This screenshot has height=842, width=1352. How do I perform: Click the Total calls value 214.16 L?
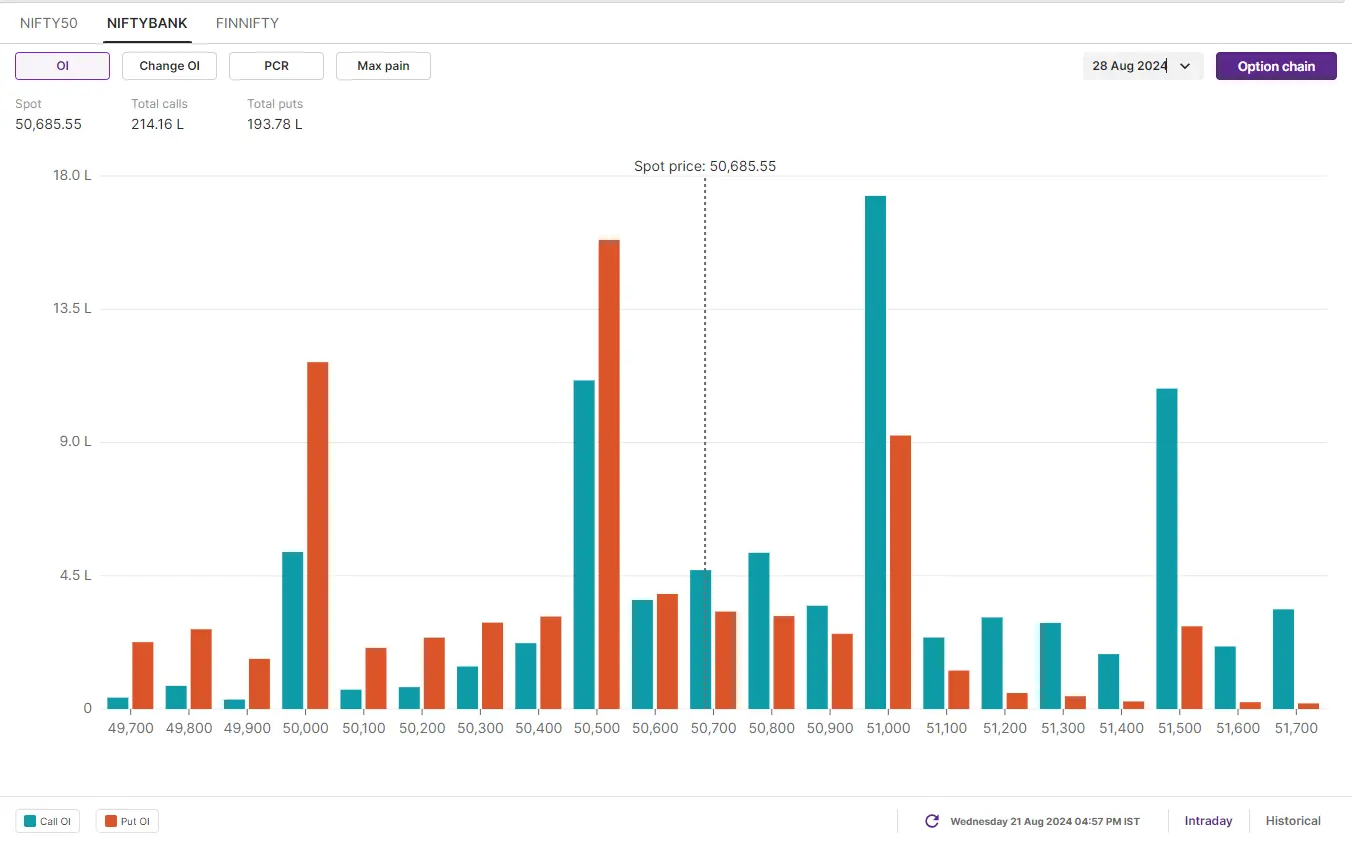coord(157,125)
